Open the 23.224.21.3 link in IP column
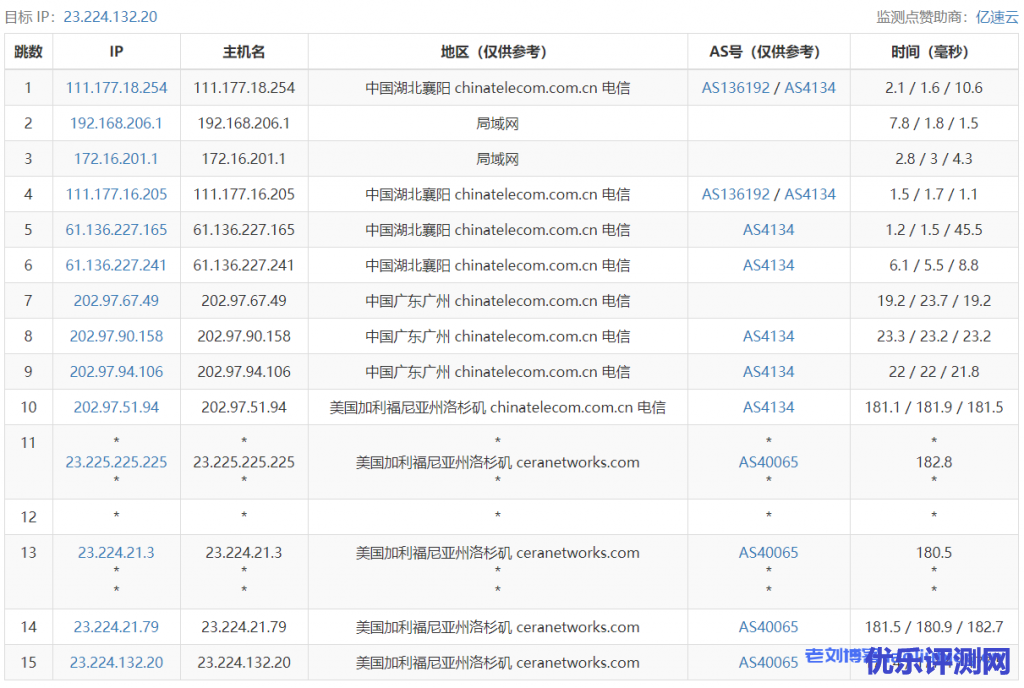The width and height of the screenshot is (1024, 688). [x=116, y=552]
